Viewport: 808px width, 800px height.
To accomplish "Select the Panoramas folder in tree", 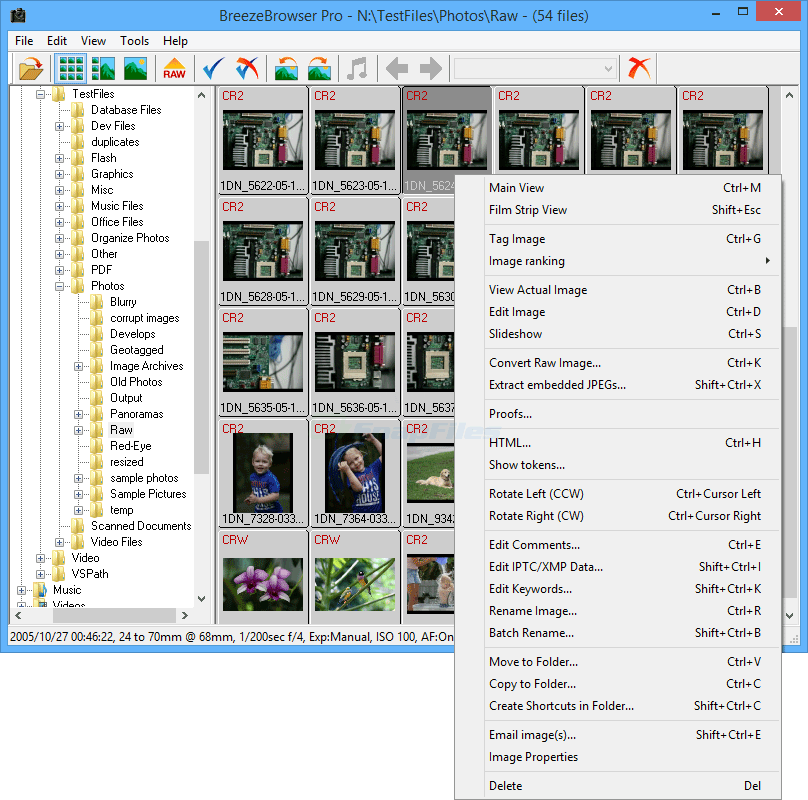I will [136, 414].
